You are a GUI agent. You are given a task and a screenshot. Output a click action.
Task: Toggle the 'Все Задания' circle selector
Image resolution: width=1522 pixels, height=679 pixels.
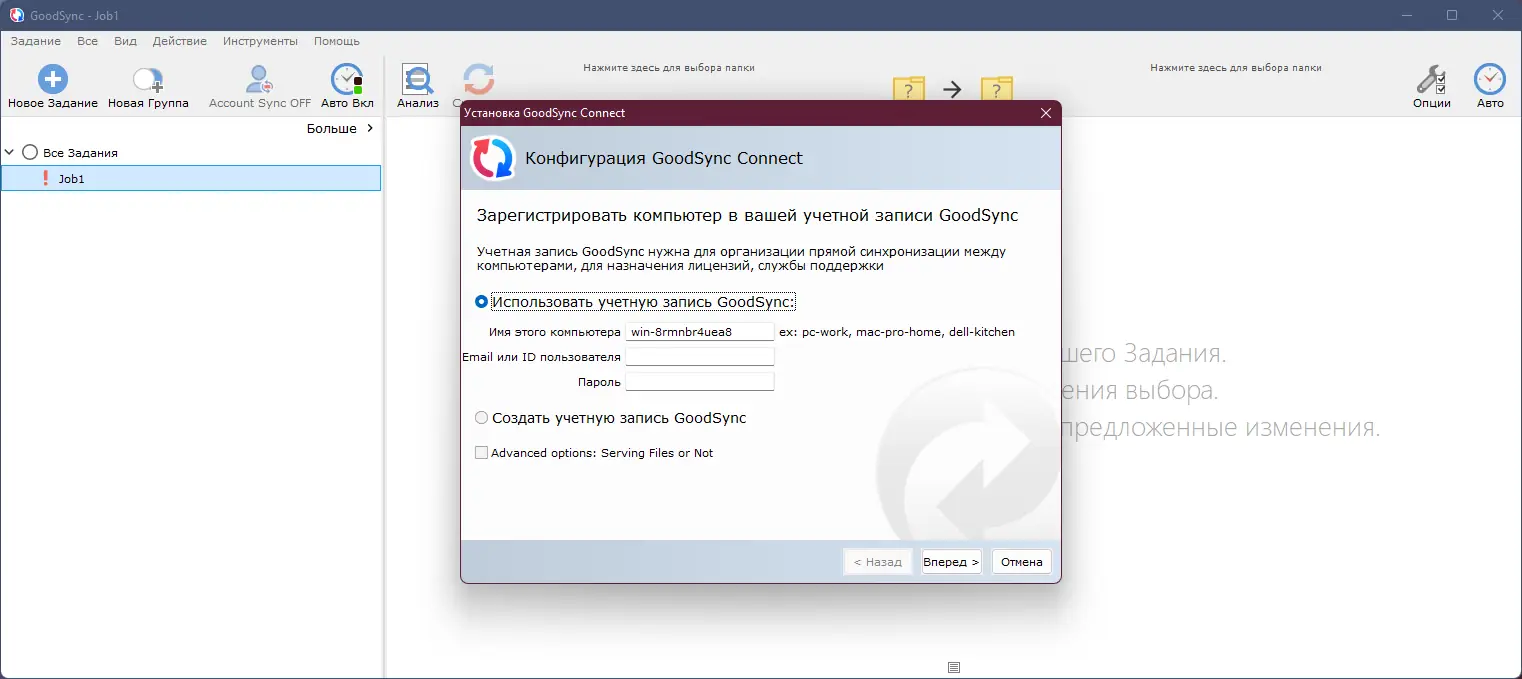click(30, 152)
